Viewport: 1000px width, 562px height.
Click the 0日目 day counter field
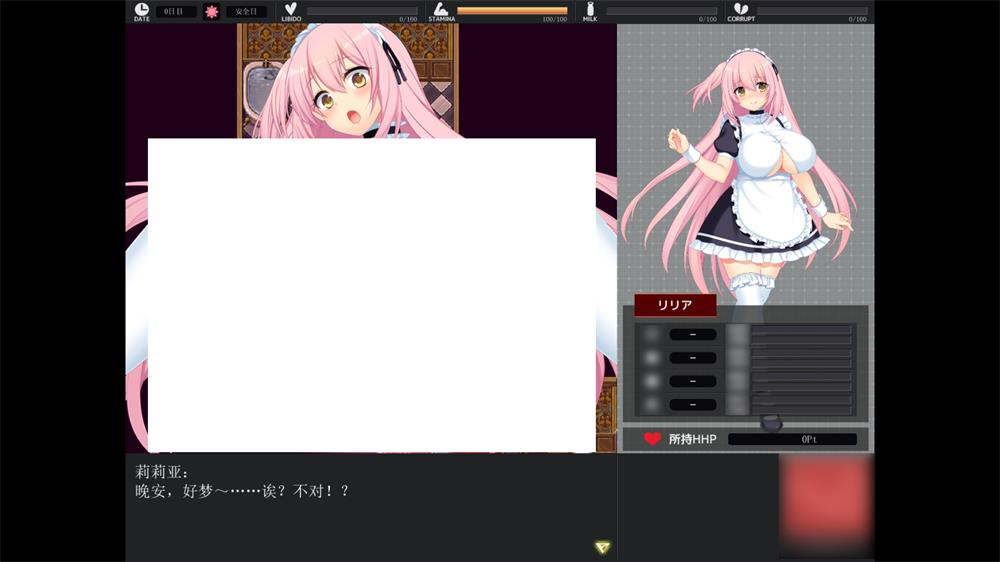tap(176, 12)
